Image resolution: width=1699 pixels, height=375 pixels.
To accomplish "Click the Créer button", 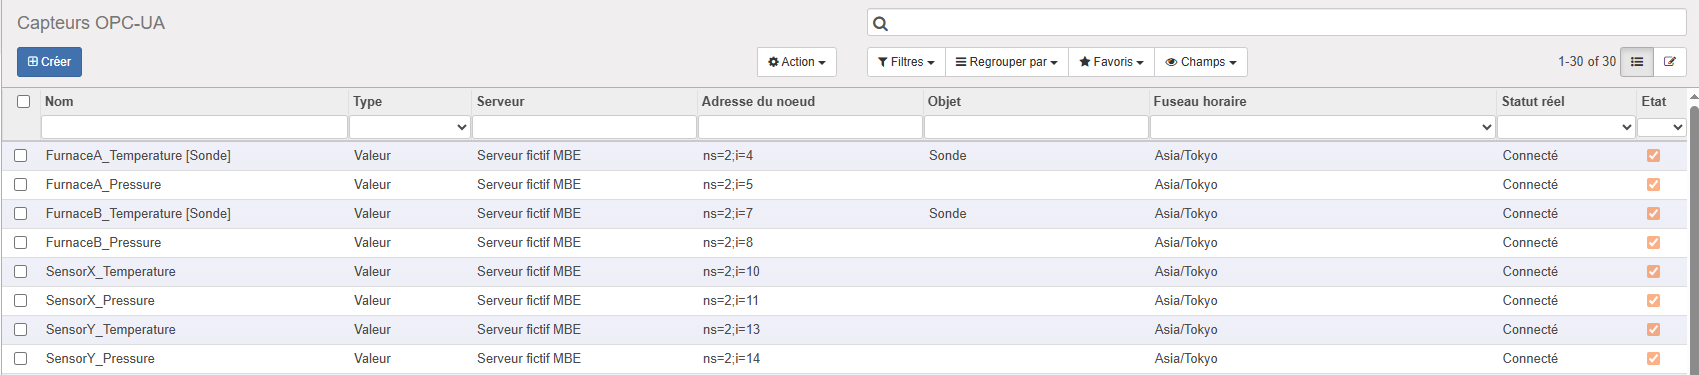I will coord(49,62).
